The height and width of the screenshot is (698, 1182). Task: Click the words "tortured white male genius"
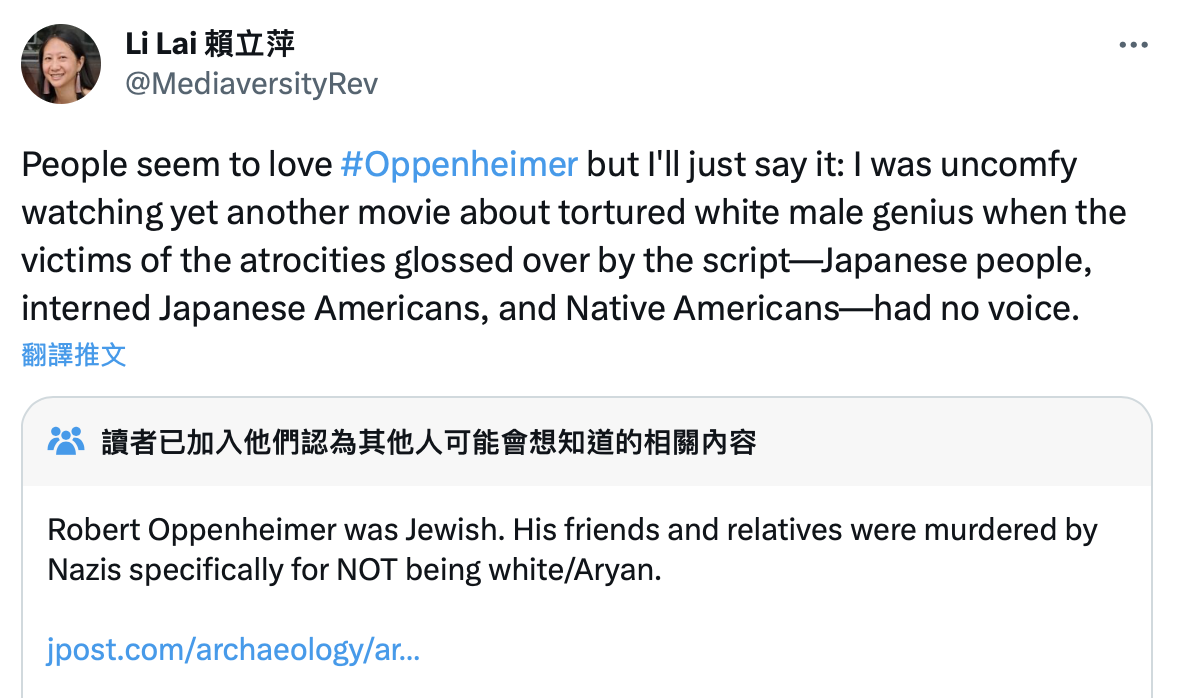click(x=748, y=213)
